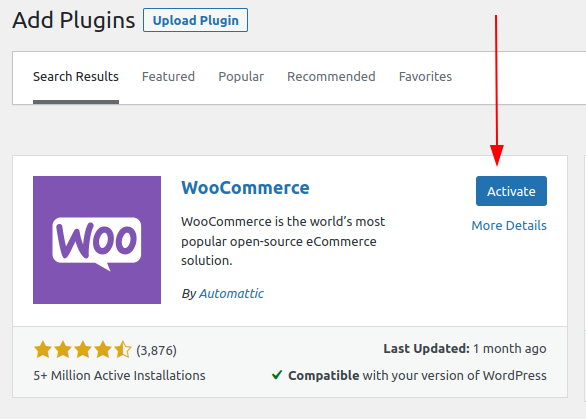Screen dimensions: 586x419
Task: Open the WooCommerce title link
Action: coord(246,188)
